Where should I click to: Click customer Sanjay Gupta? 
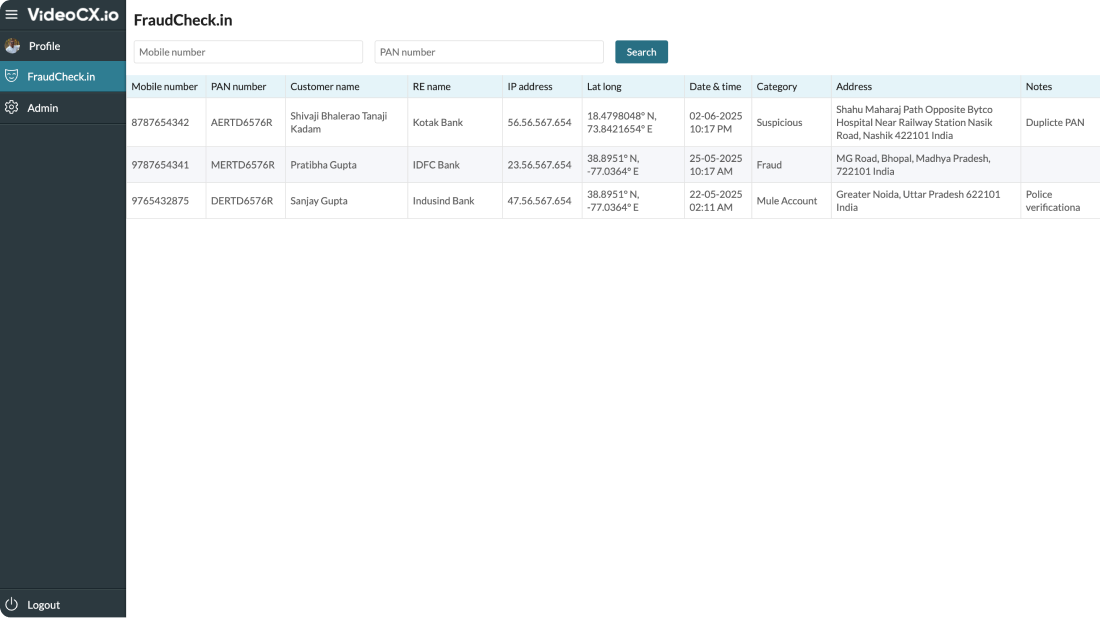[x=318, y=201]
